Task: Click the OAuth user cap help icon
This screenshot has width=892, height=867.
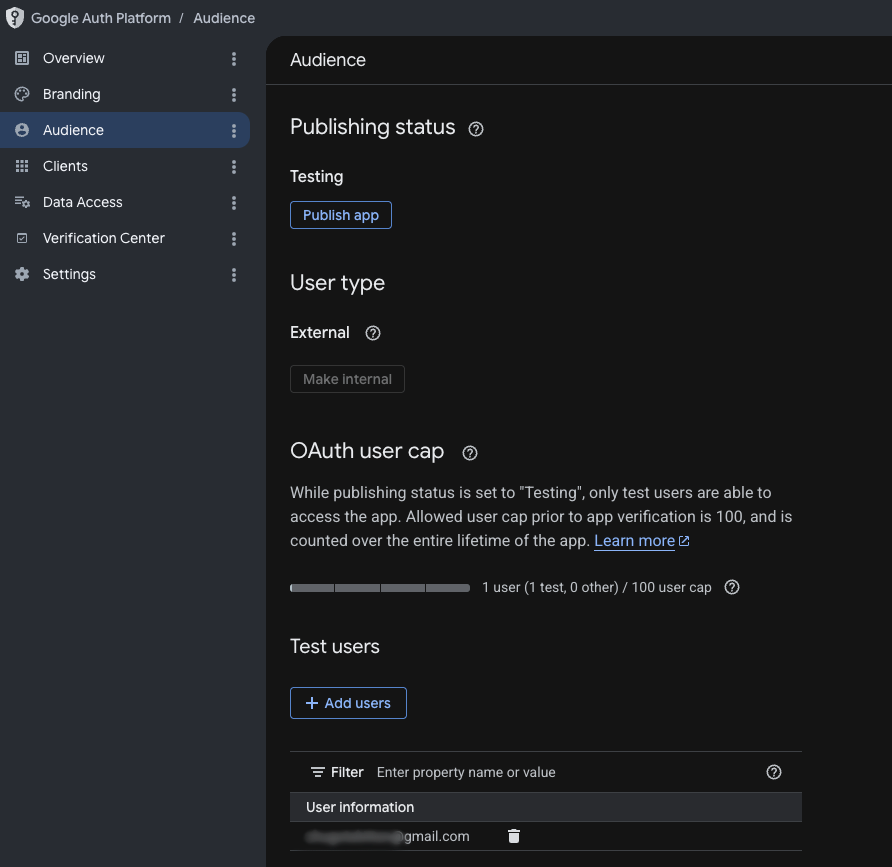Action: pos(469,453)
